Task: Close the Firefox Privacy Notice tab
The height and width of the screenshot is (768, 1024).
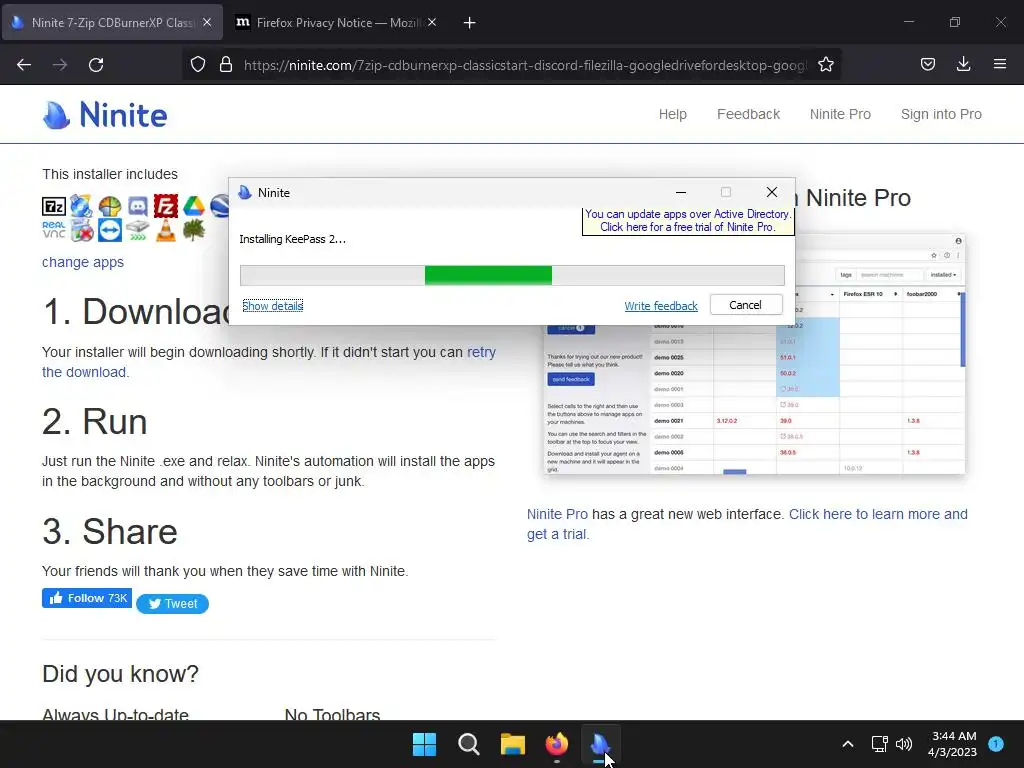Action: pyautogui.click(x=432, y=22)
